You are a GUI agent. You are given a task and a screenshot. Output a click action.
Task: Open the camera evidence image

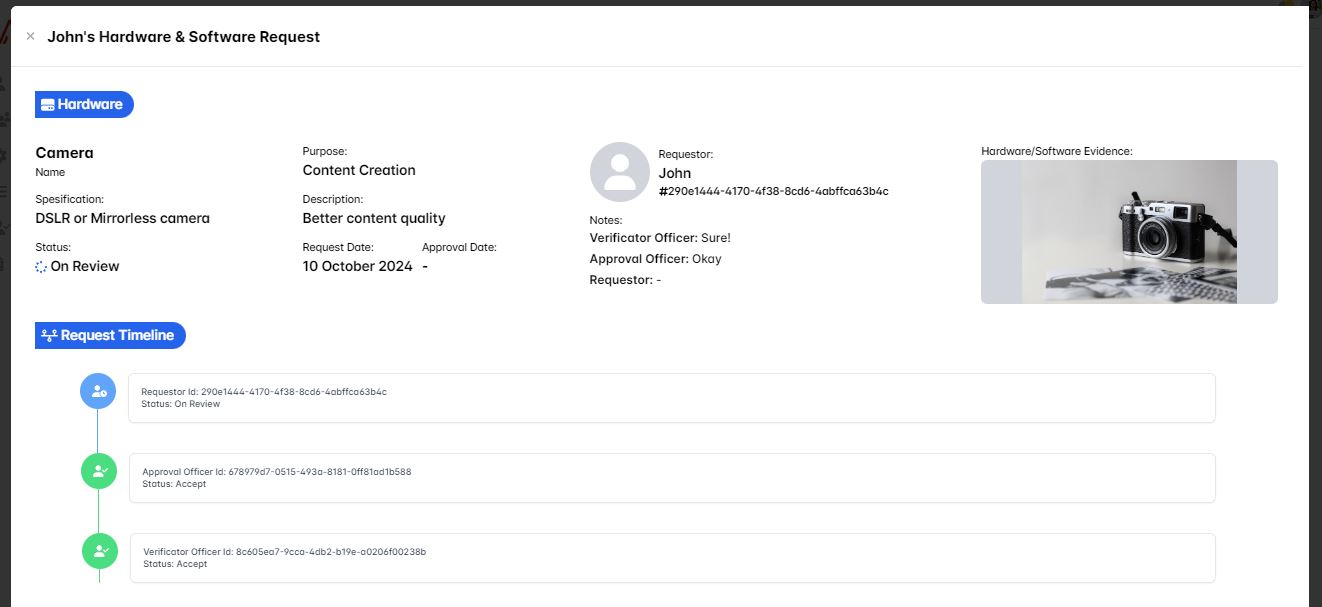pyautogui.click(x=1128, y=231)
